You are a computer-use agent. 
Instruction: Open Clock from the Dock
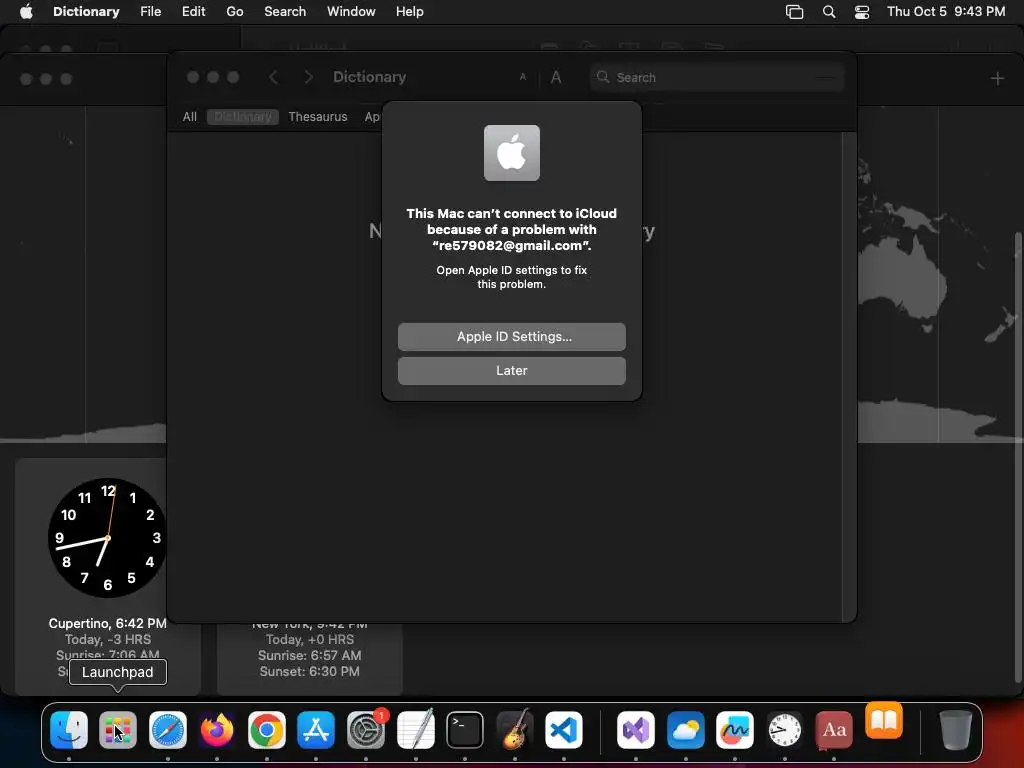point(784,729)
